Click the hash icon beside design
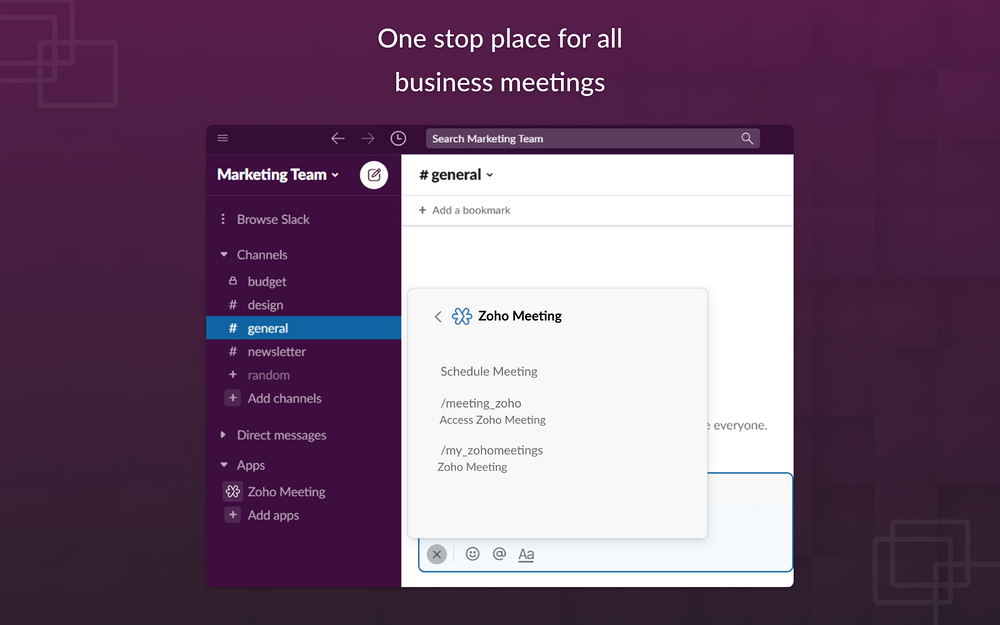1000x625 pixels. coord(233,305)
